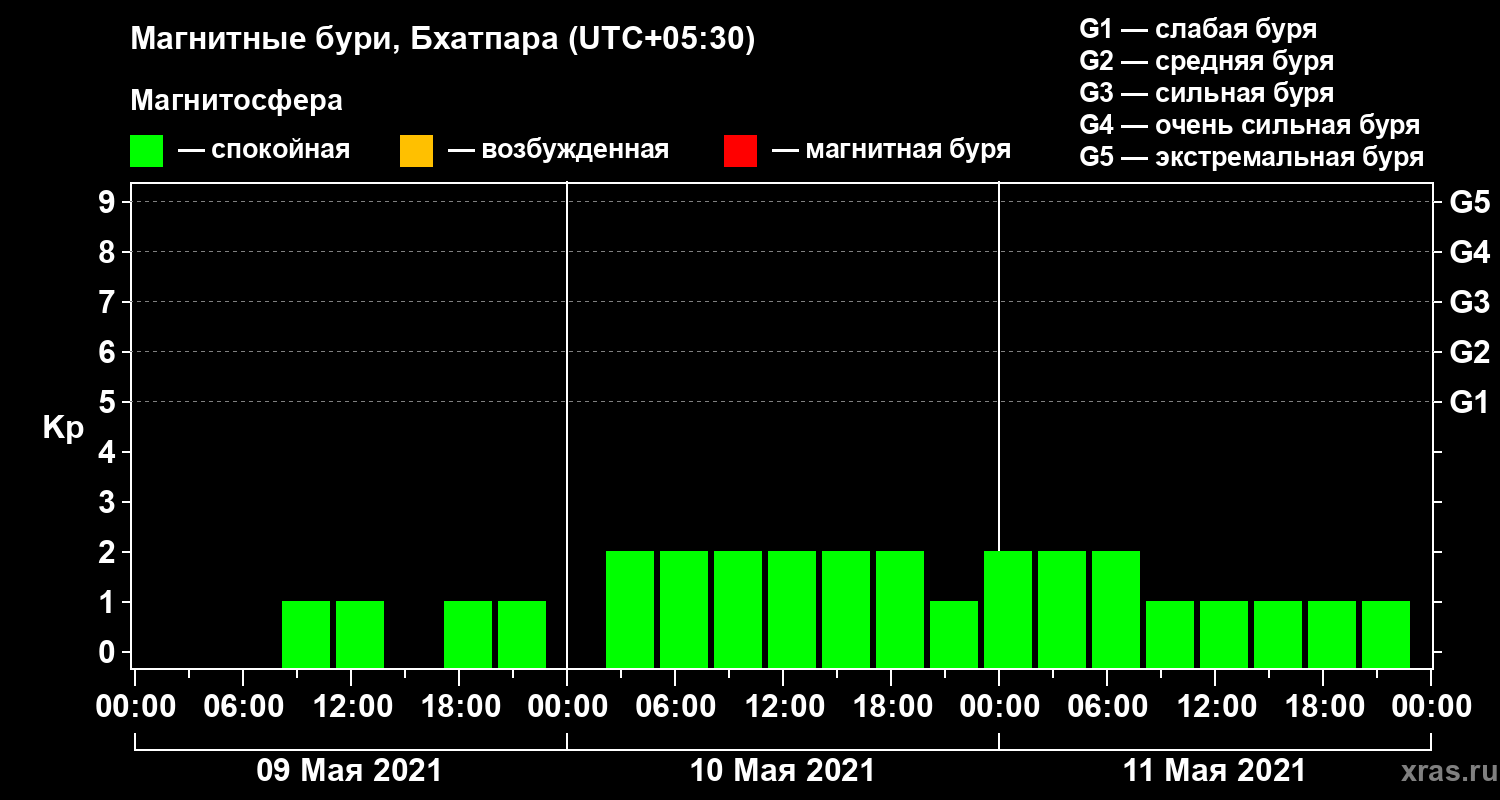Viewport: 1500px width, 800px height.
Task: Click the 'G3 — сильная буря' legend line
Action: pyautogui.click(x=1206, y=93)
